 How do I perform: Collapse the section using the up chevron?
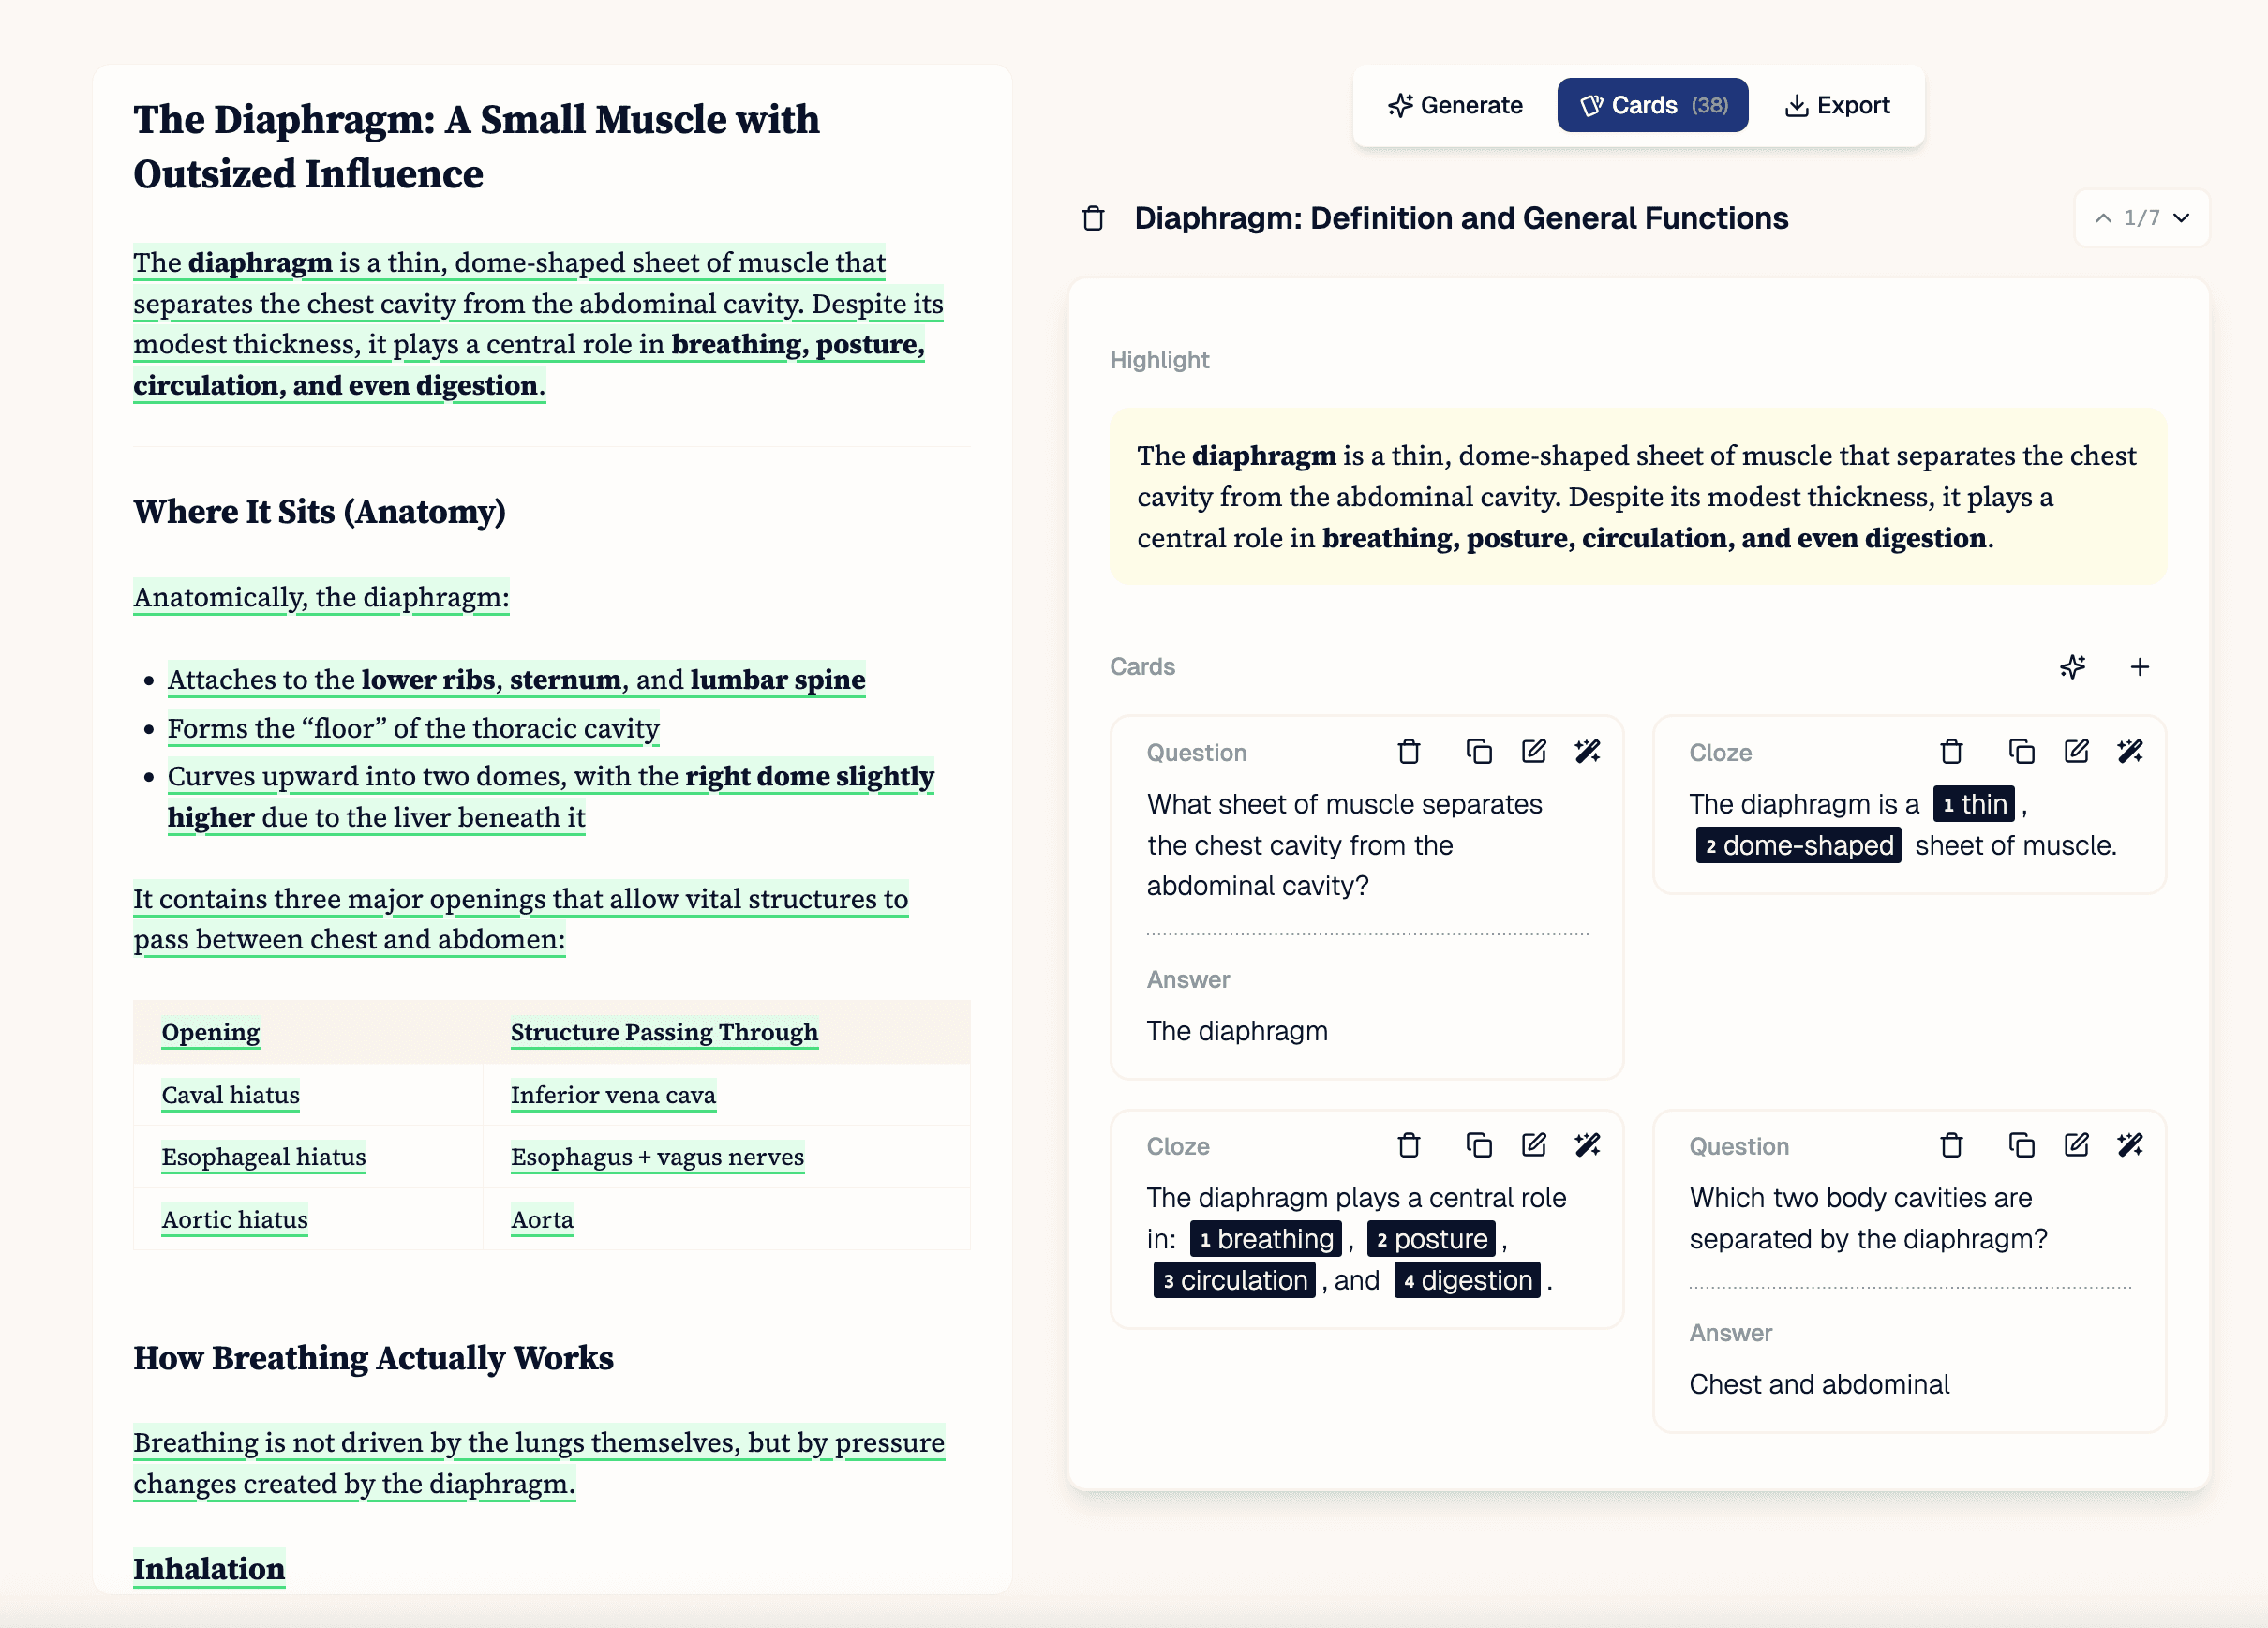(x=2104, y=218)
